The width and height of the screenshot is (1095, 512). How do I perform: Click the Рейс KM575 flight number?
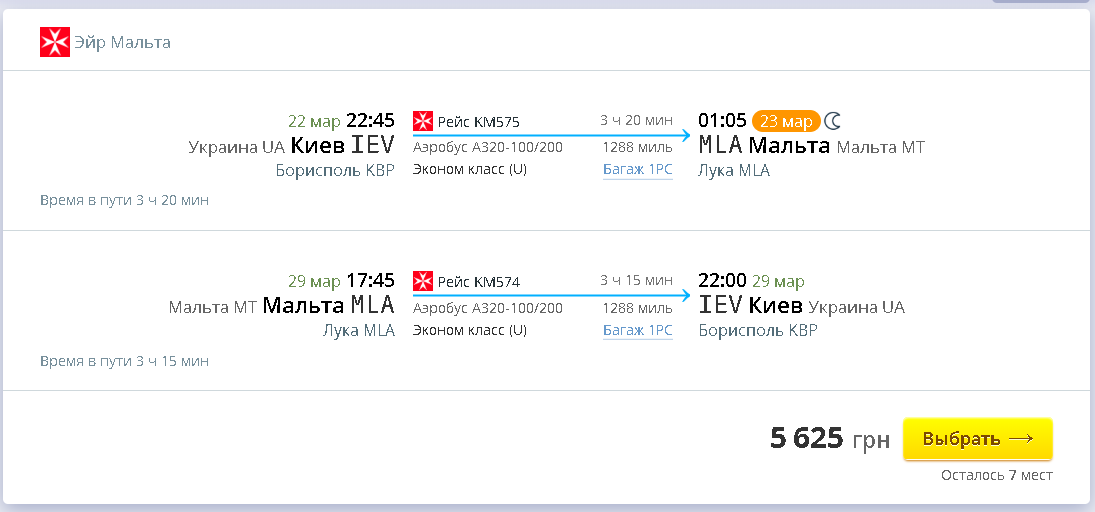coord(478,122)
